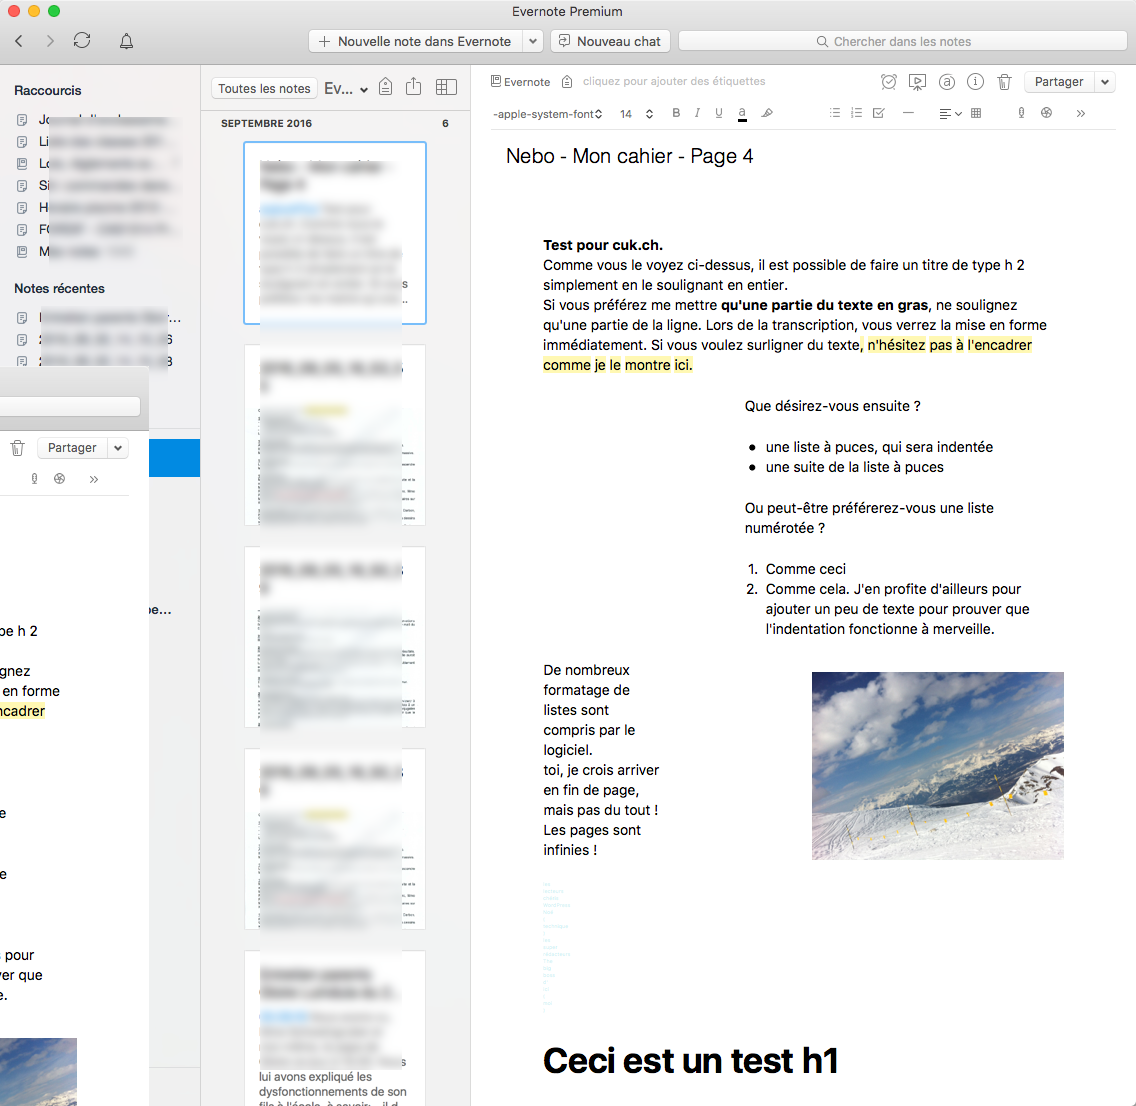Open note list view options icon
The image size is (1136, 1106).
(x=446, y=87)
